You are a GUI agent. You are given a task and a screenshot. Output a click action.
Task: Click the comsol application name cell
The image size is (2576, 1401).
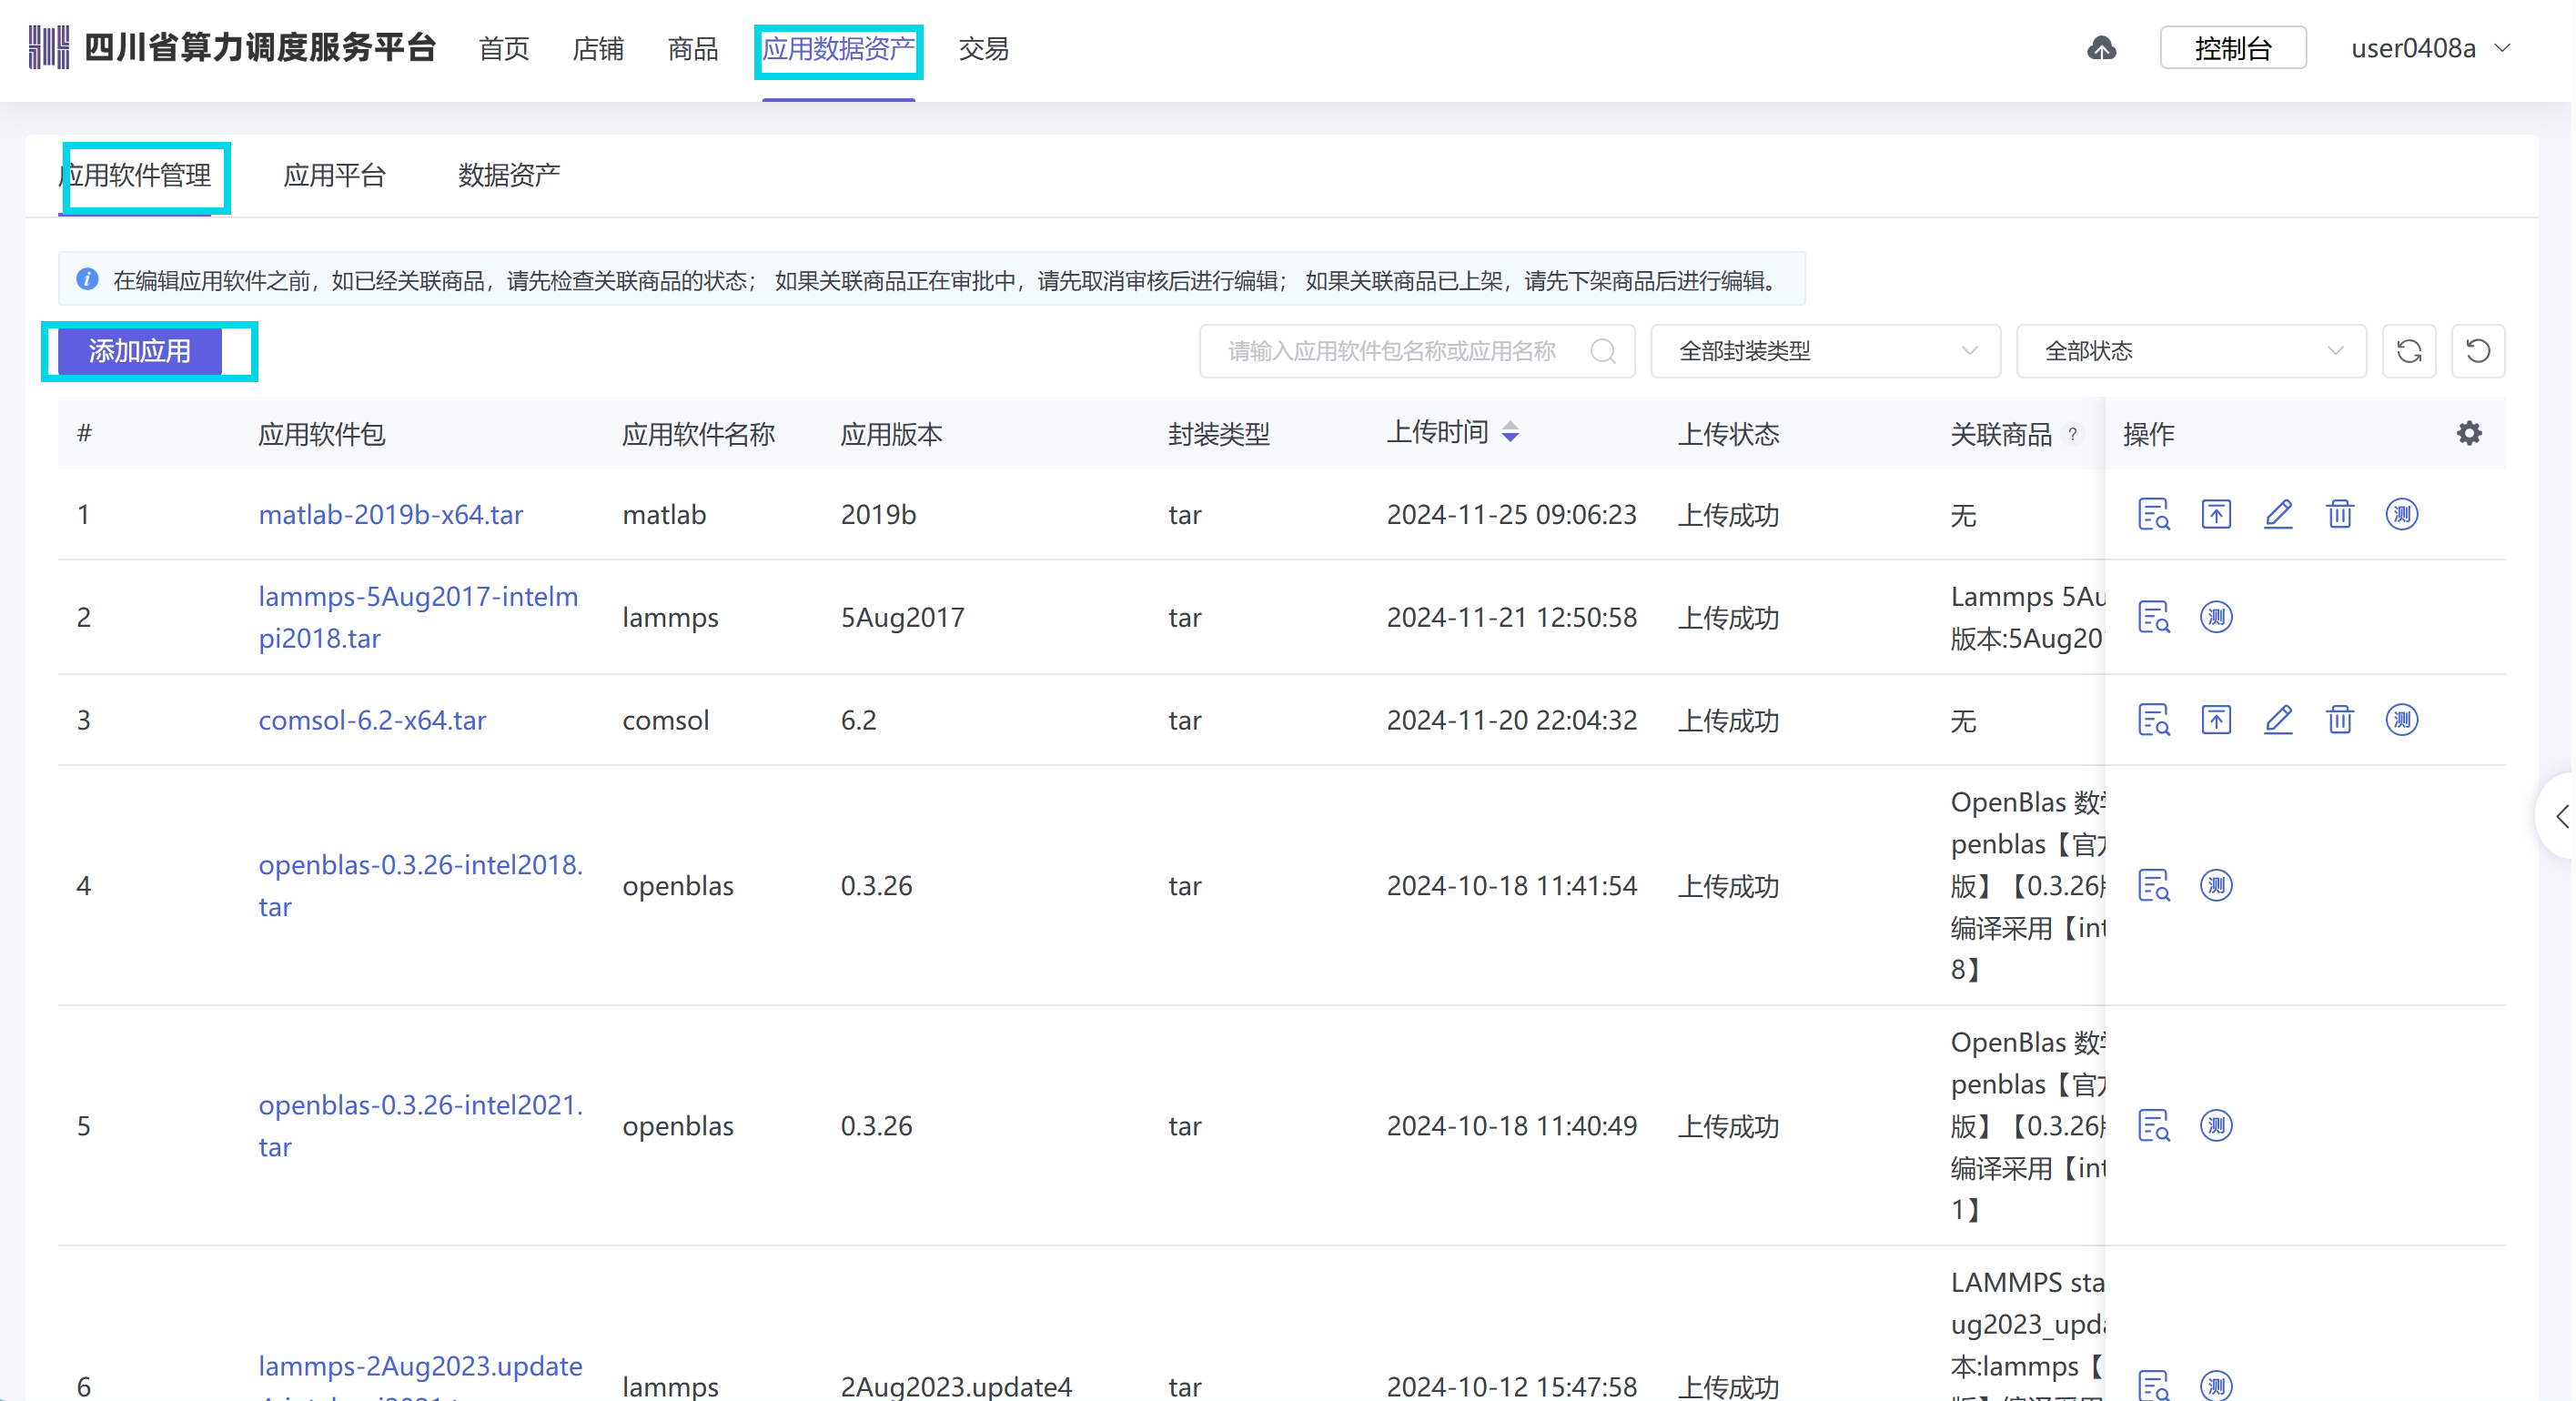[665, 721]
